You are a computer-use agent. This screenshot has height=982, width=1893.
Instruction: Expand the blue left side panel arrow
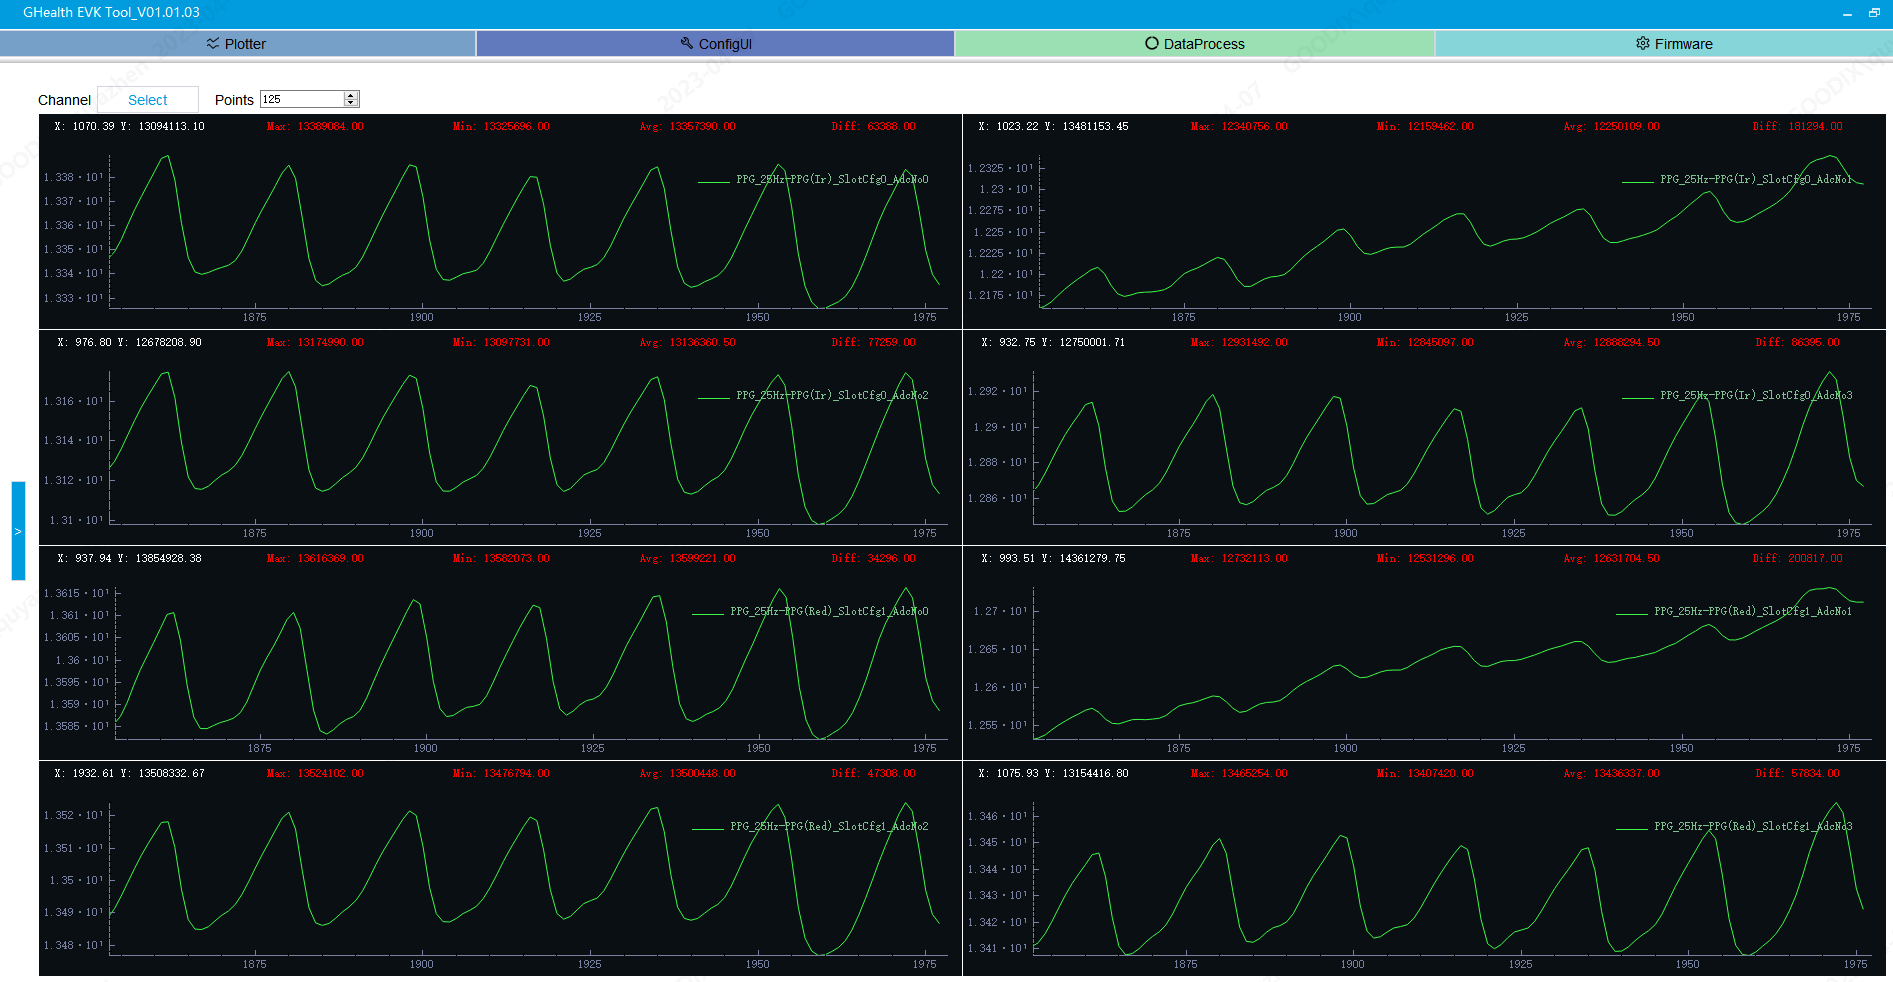18,531
